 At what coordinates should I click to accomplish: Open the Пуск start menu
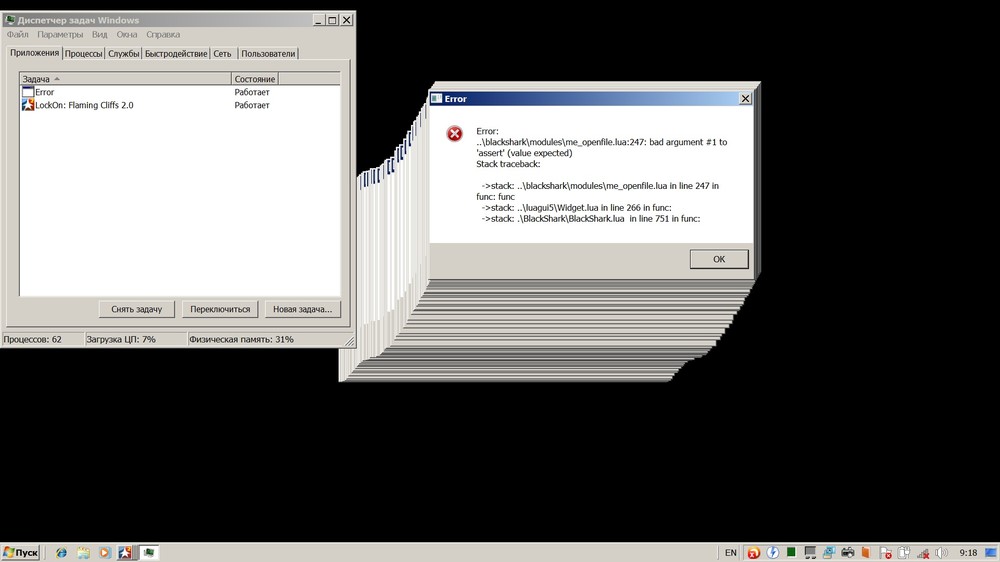[x=20, y=552]
